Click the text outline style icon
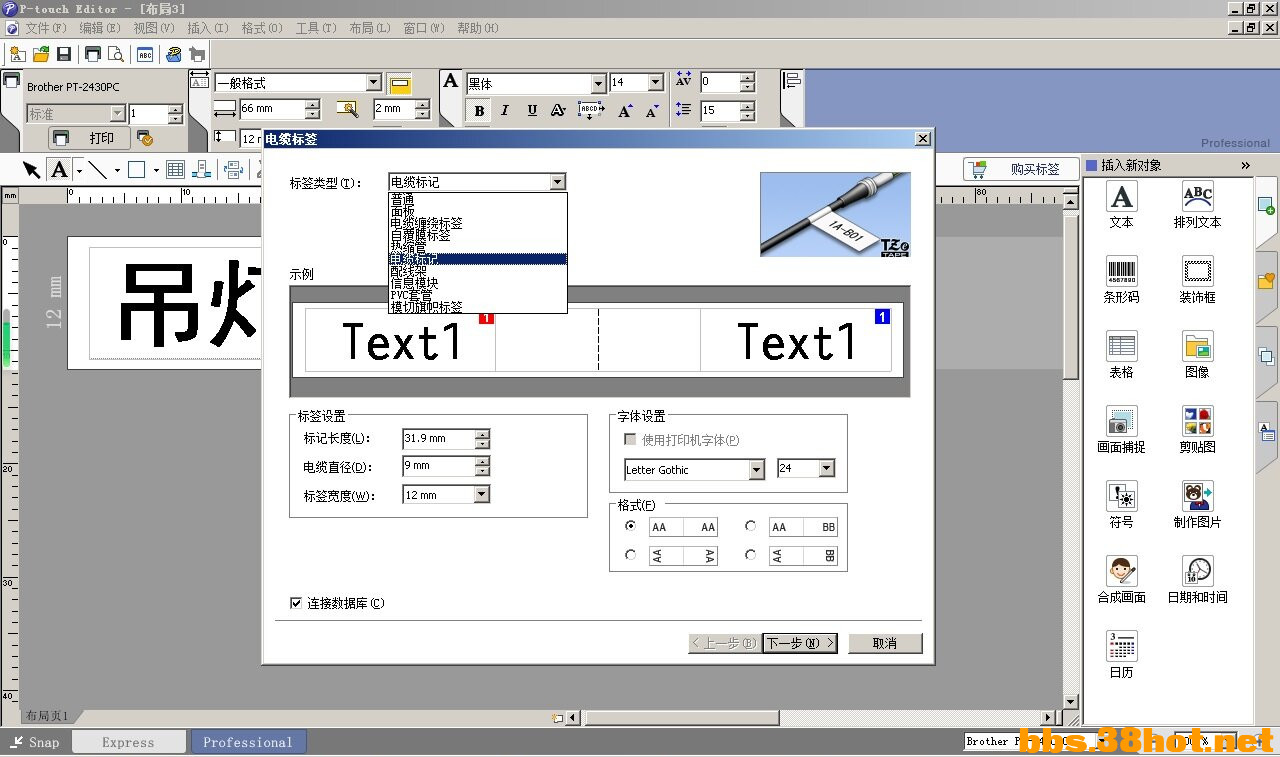This screenshot has width=1280, height=757. click(558, 110)
